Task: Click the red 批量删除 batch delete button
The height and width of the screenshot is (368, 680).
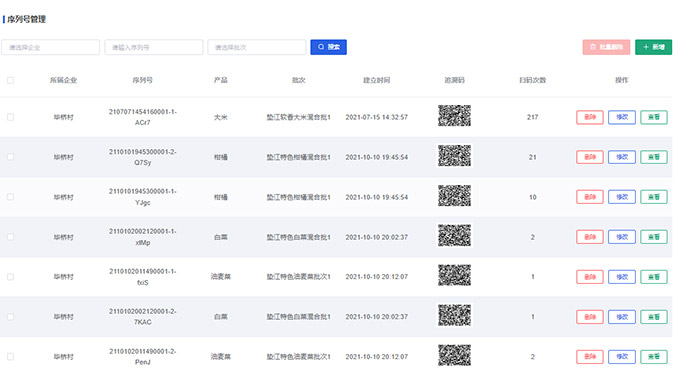Action: [x=606, y=47]
